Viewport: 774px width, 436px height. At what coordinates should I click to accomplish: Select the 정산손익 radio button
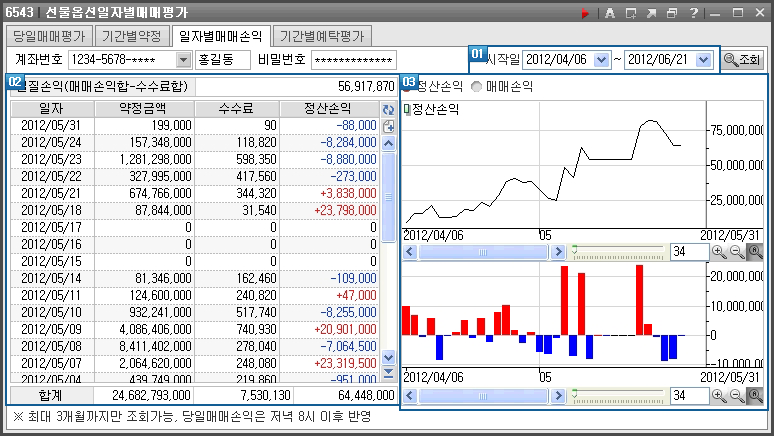click(x=408, y=87)
